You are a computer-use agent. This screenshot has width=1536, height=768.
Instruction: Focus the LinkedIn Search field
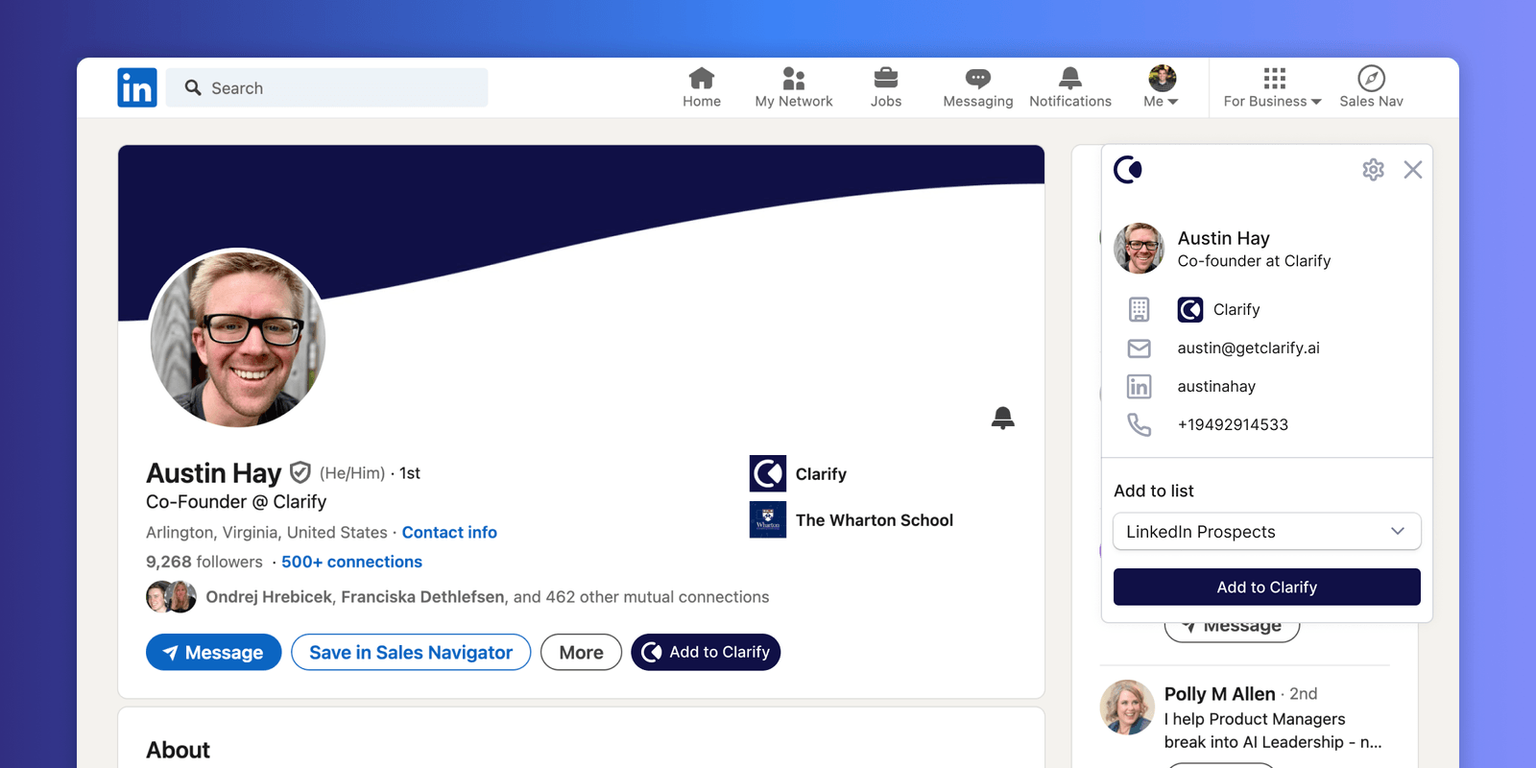click(327, 88)
